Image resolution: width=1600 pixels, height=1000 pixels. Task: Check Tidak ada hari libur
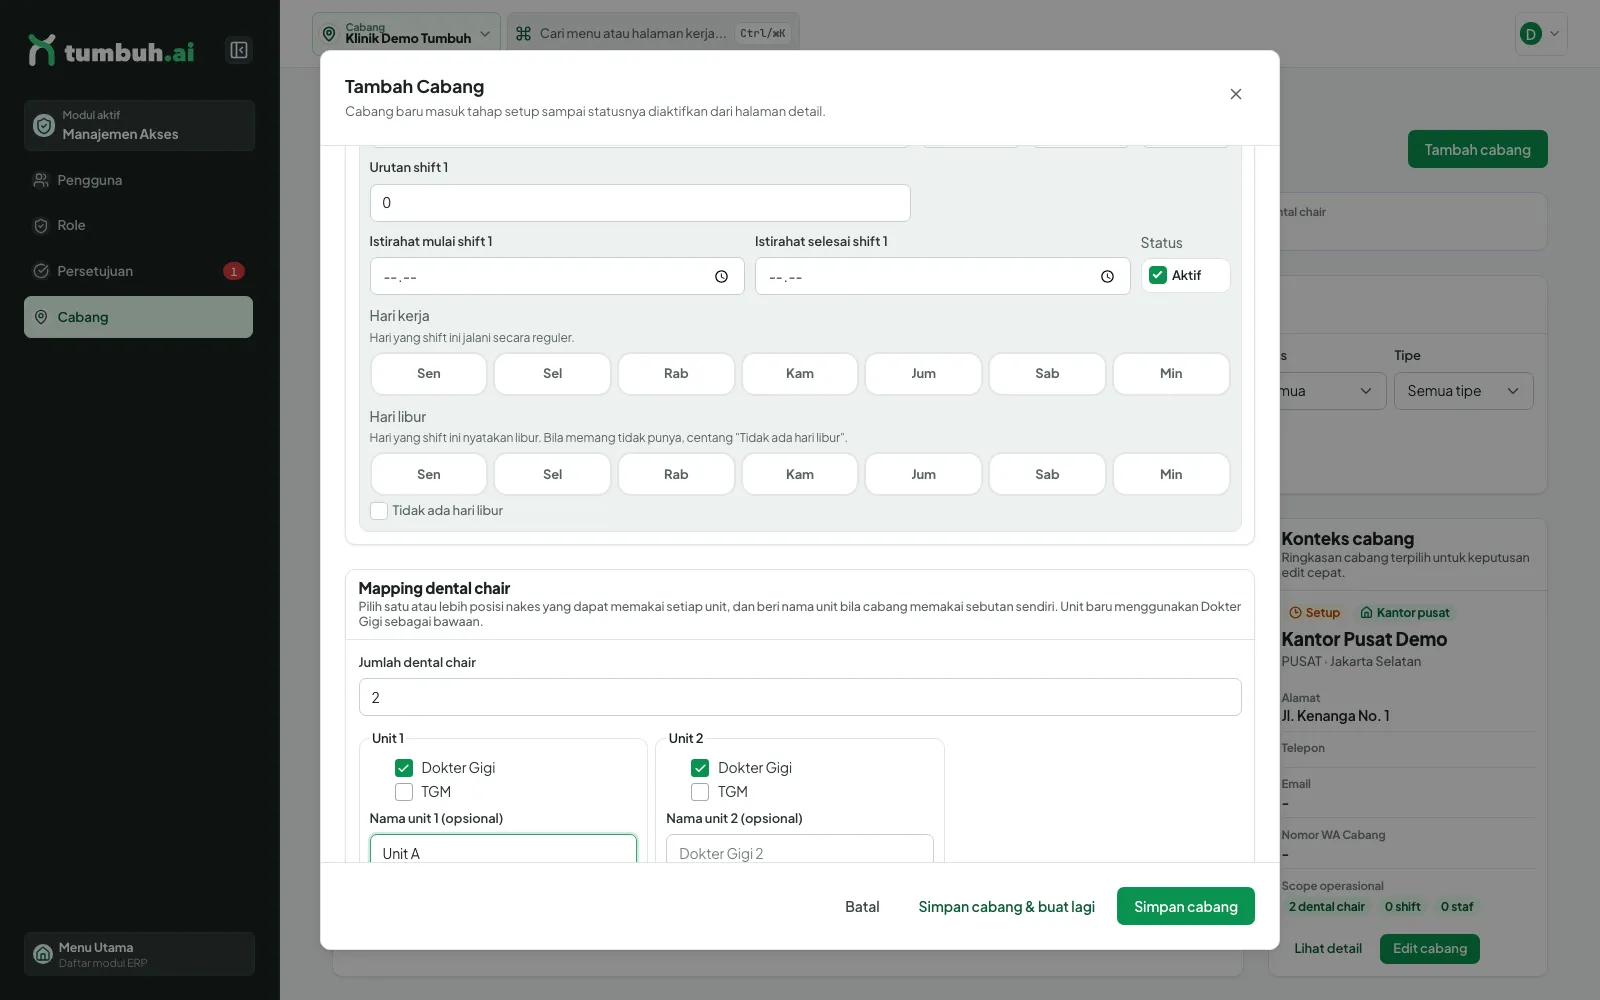coord(379,510)
